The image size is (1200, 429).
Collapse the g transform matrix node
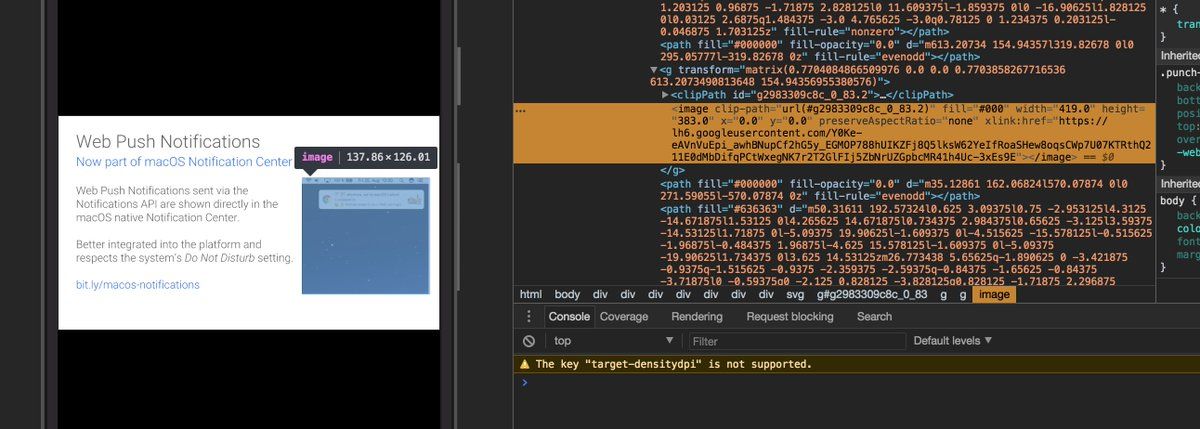654,70
